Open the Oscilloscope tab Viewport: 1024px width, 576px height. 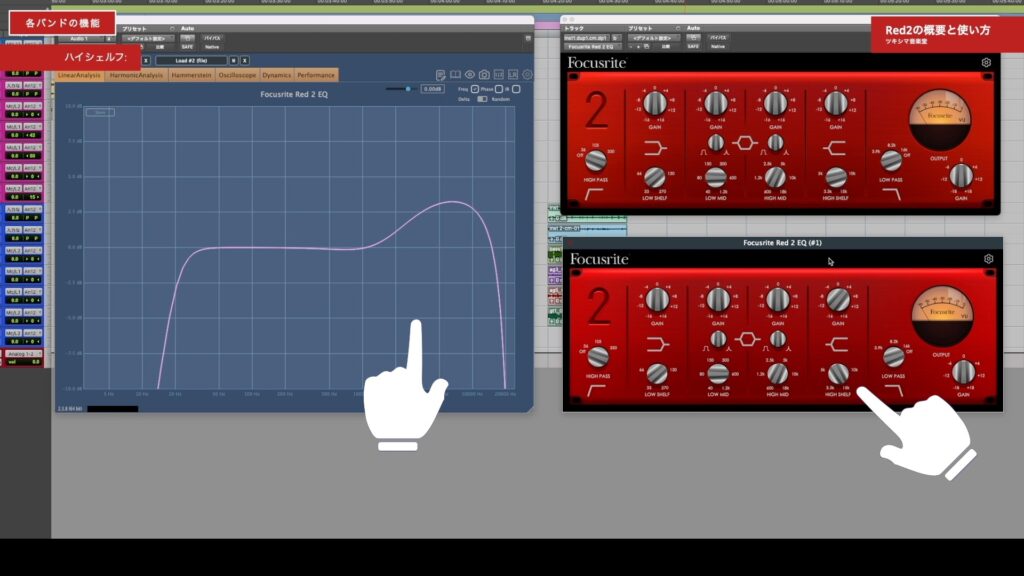pyautogui.click(x=237, y=75)
